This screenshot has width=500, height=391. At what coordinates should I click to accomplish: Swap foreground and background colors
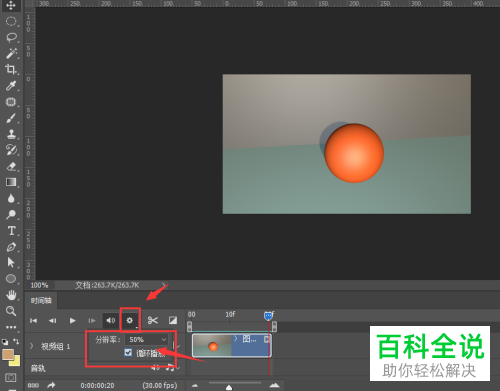16,341
